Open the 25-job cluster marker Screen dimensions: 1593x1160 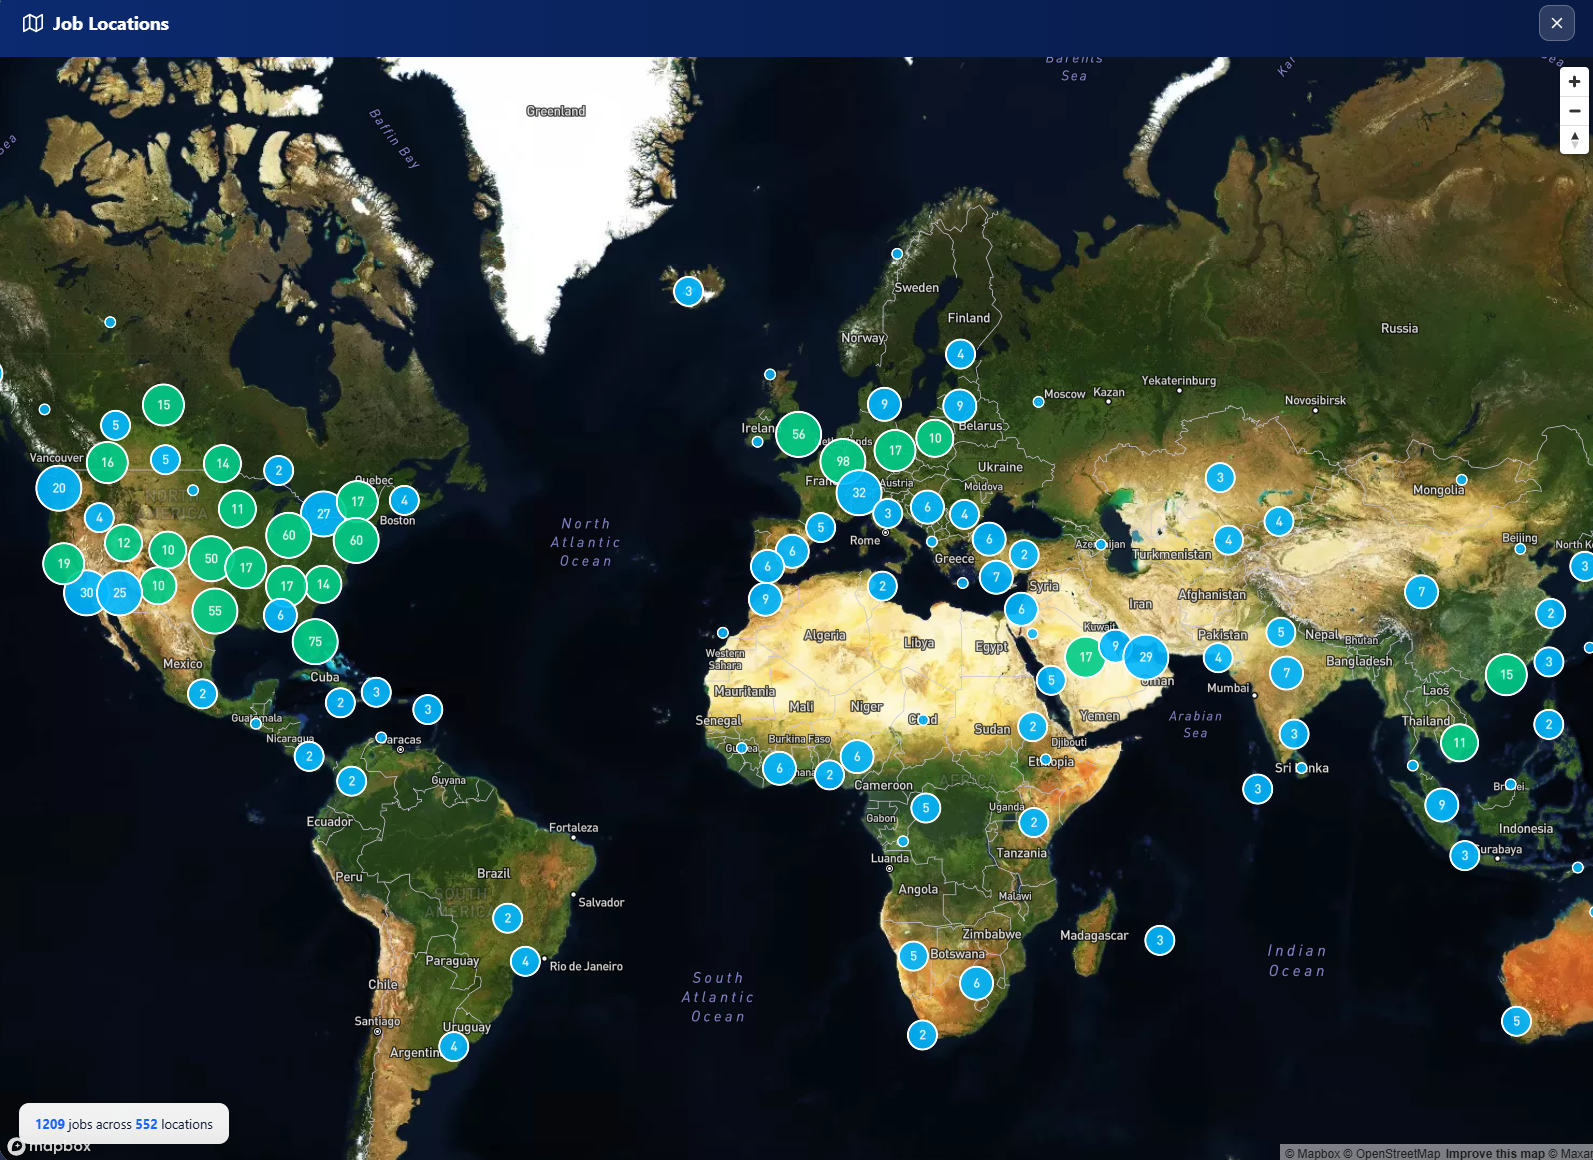(120, 592)
